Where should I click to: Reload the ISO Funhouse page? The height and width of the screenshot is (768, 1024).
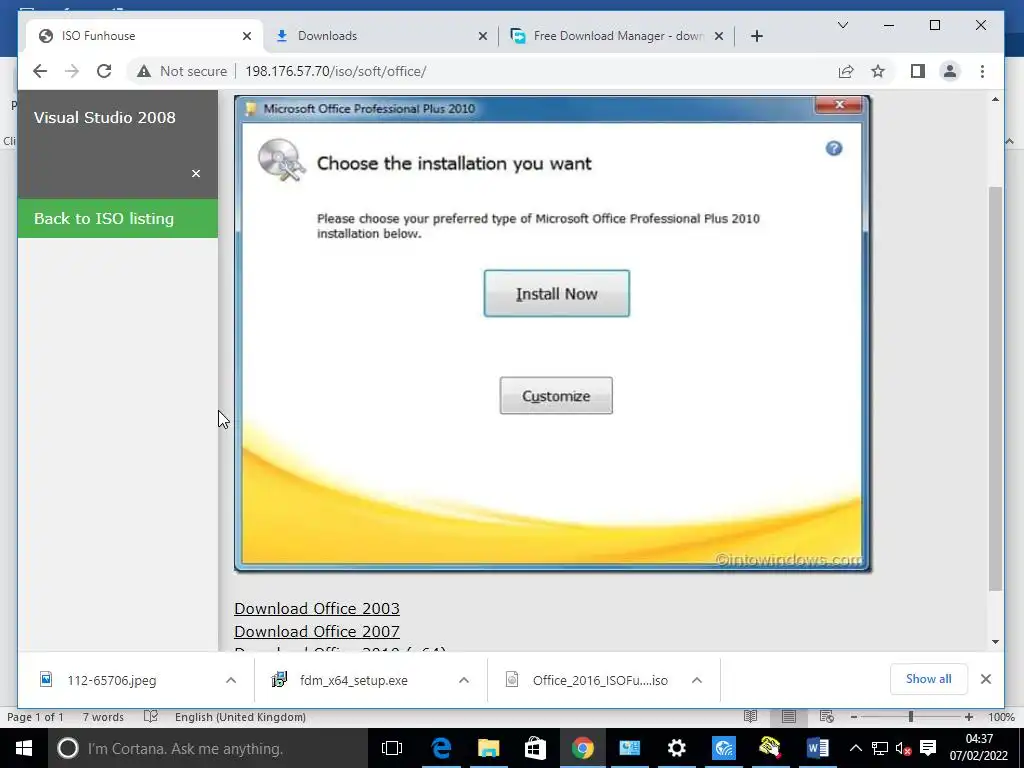[104, 71]
